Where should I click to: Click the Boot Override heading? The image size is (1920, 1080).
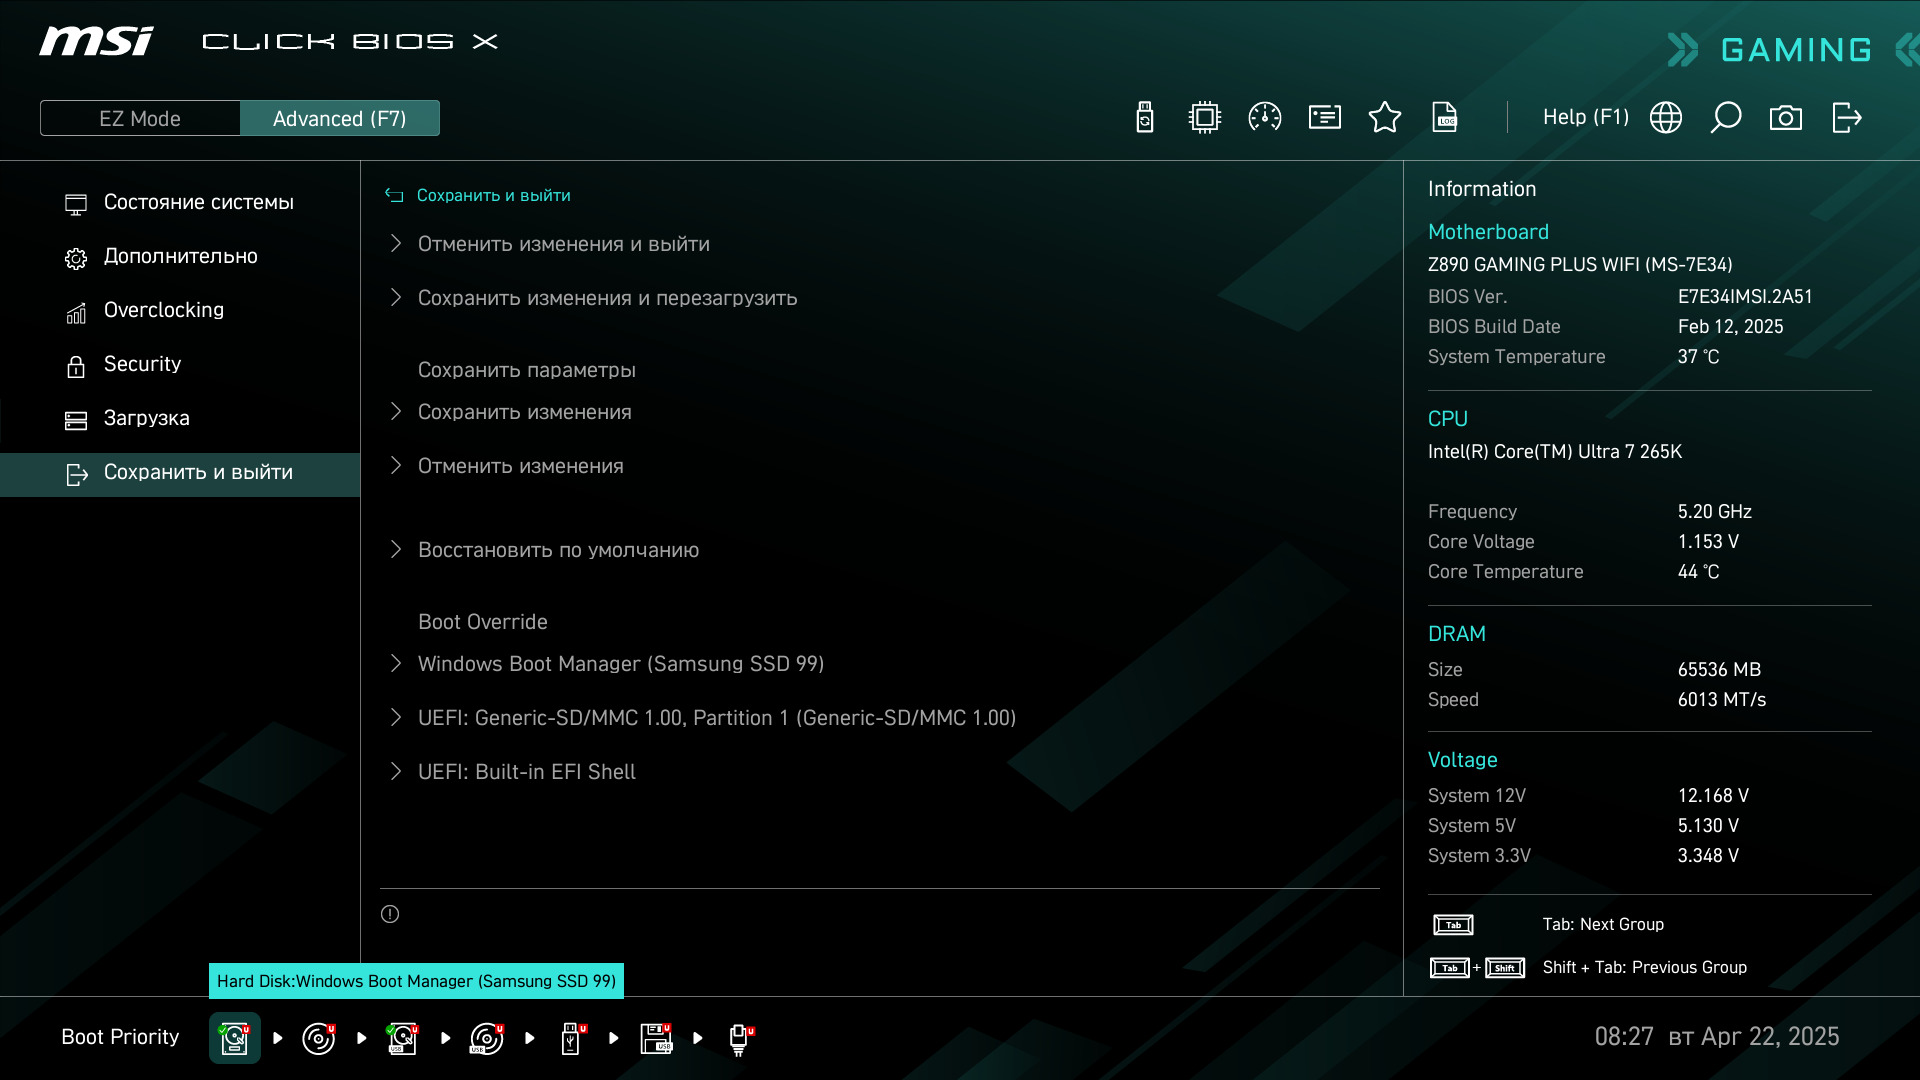click(483, 622)
